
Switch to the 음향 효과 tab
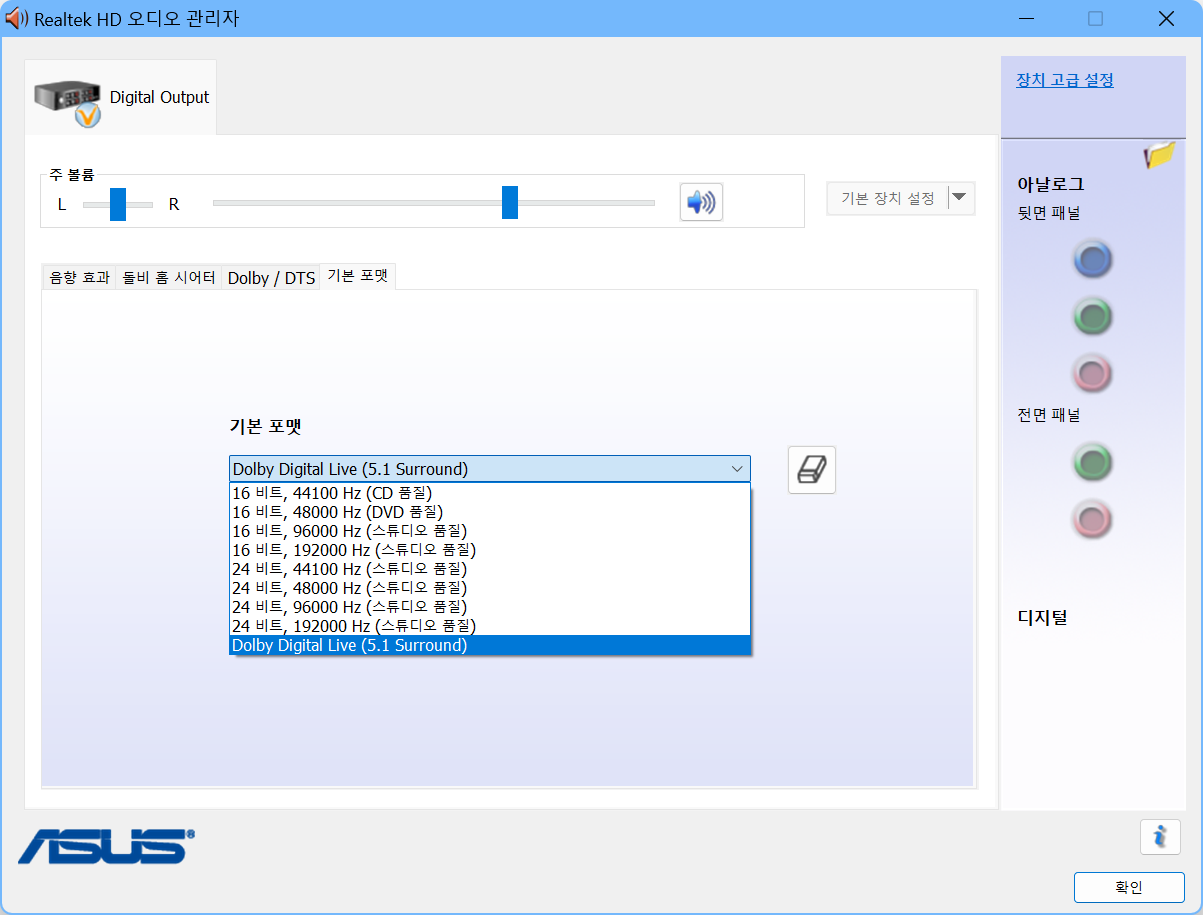tap(79, 277)
